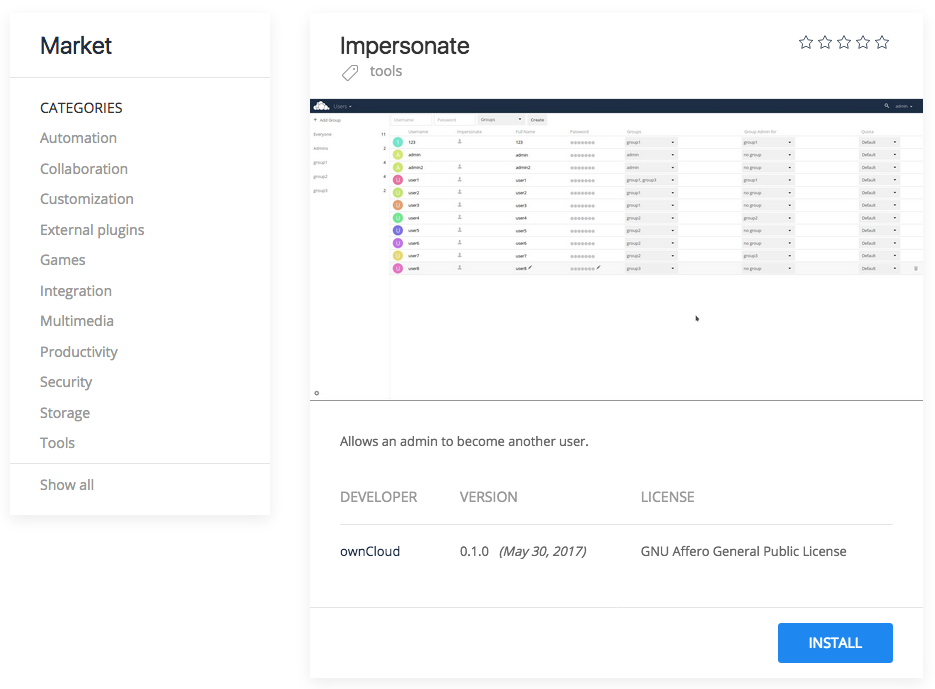
Task: Open the Users app menu in the preview
Action: pos(340,105)
